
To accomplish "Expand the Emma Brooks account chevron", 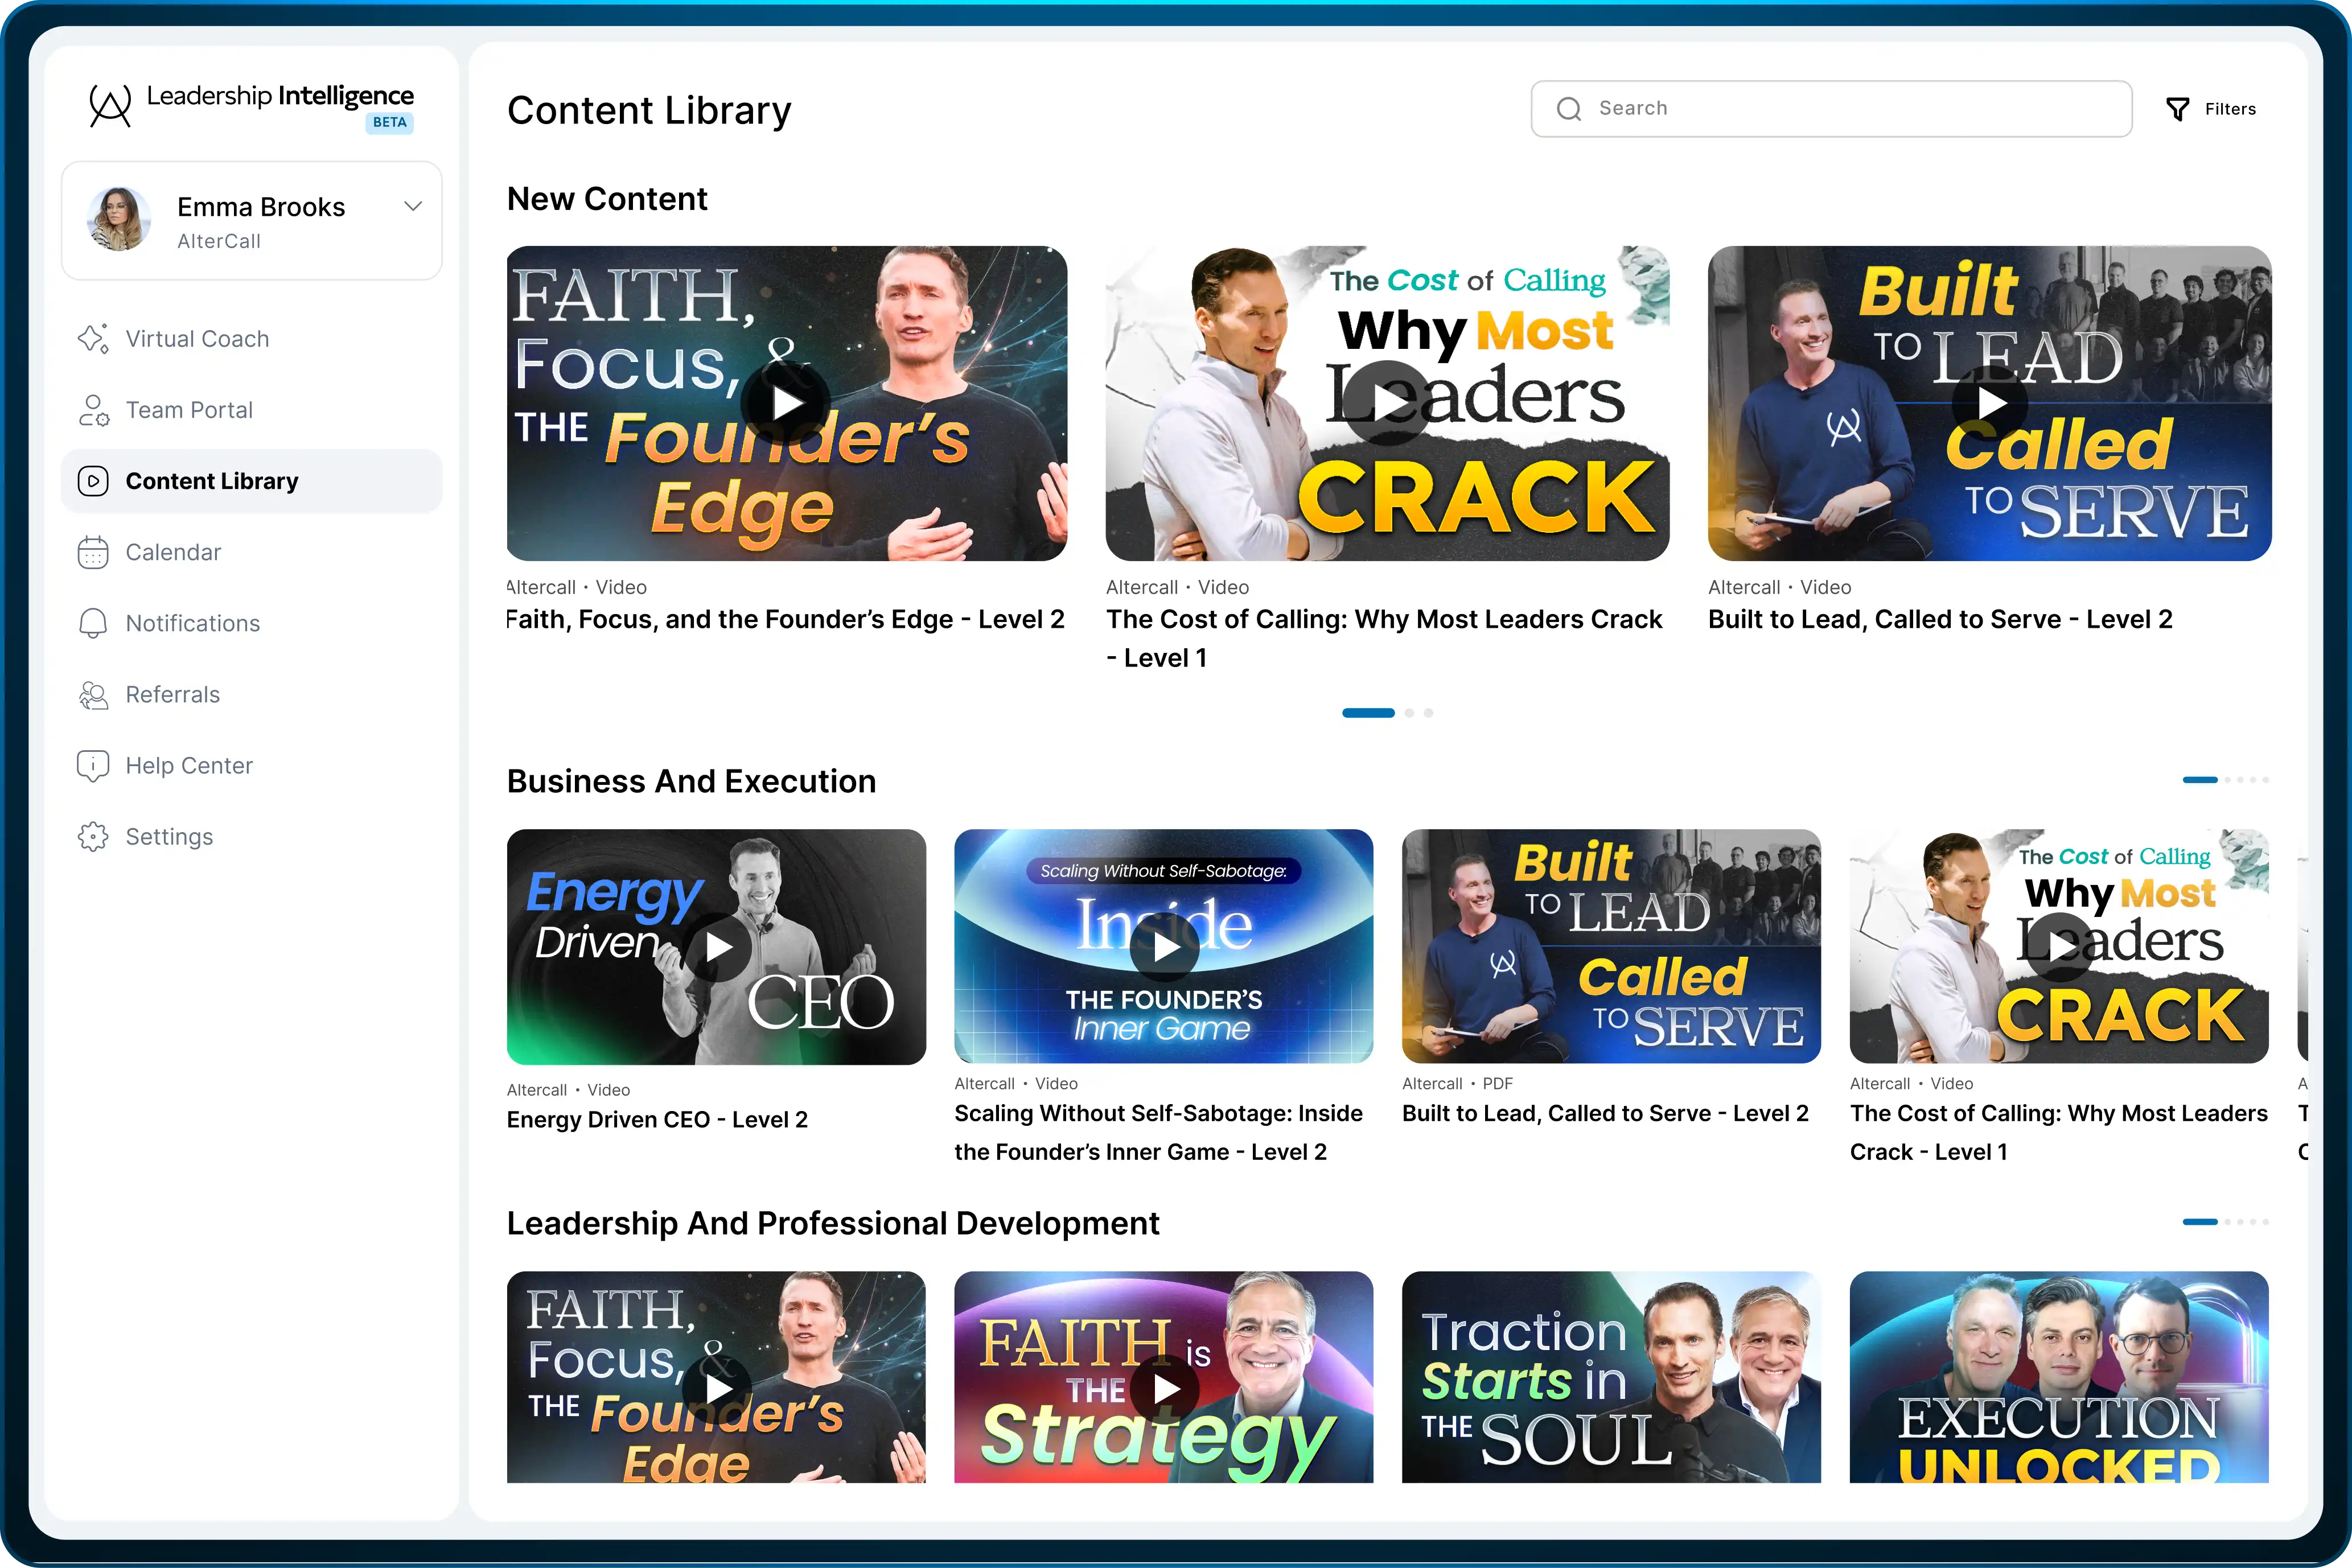I will tap(413, 207).
